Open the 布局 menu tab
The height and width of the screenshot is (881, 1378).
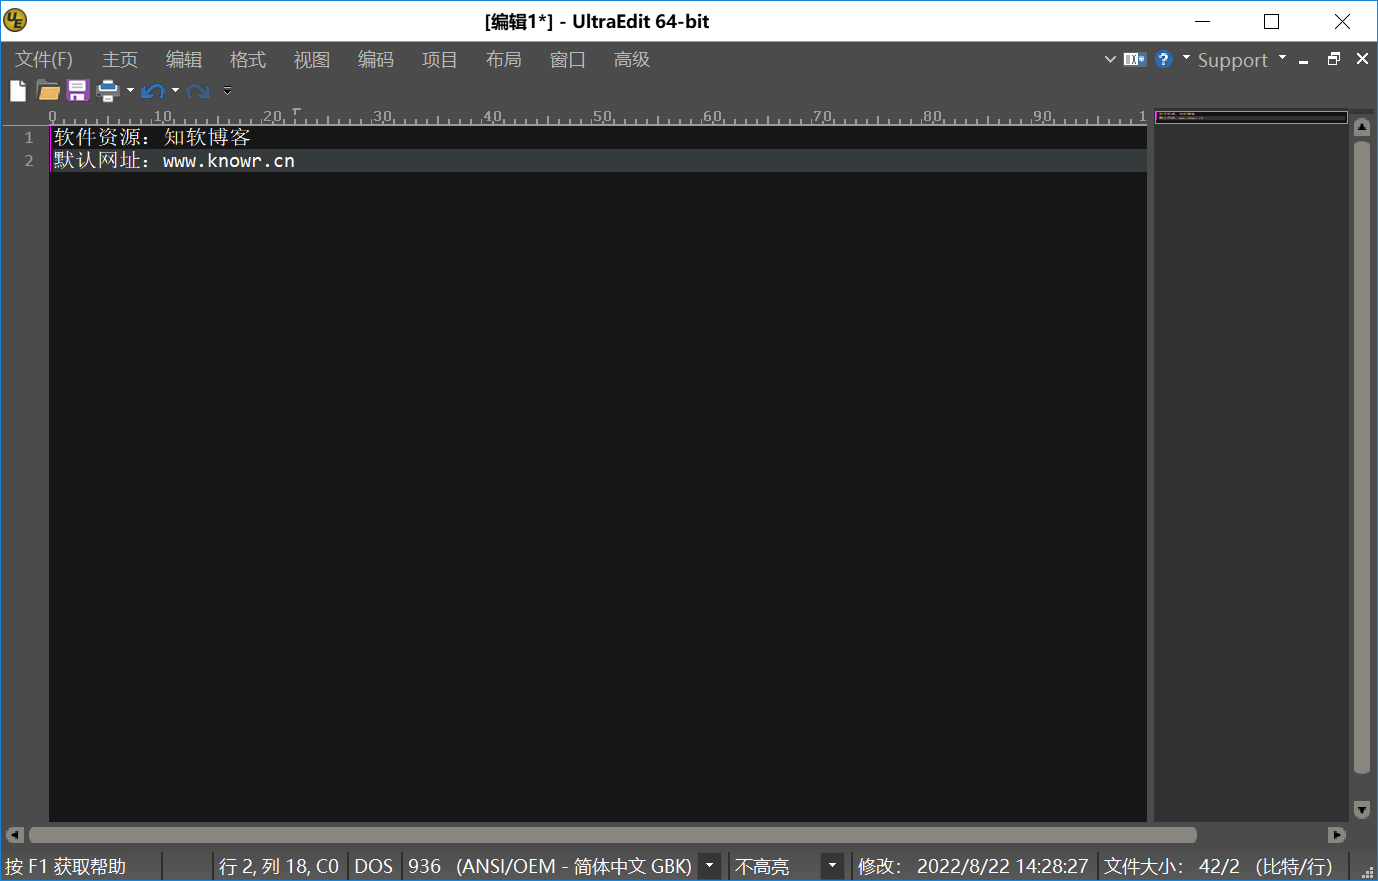click(x=504, y=60)
